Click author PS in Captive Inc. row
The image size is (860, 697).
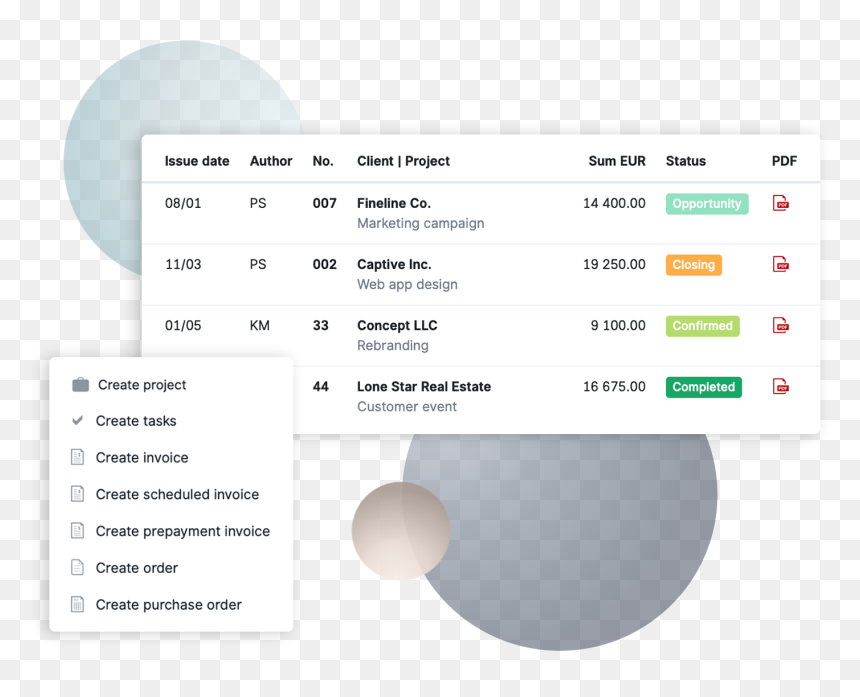click(258, 264)
